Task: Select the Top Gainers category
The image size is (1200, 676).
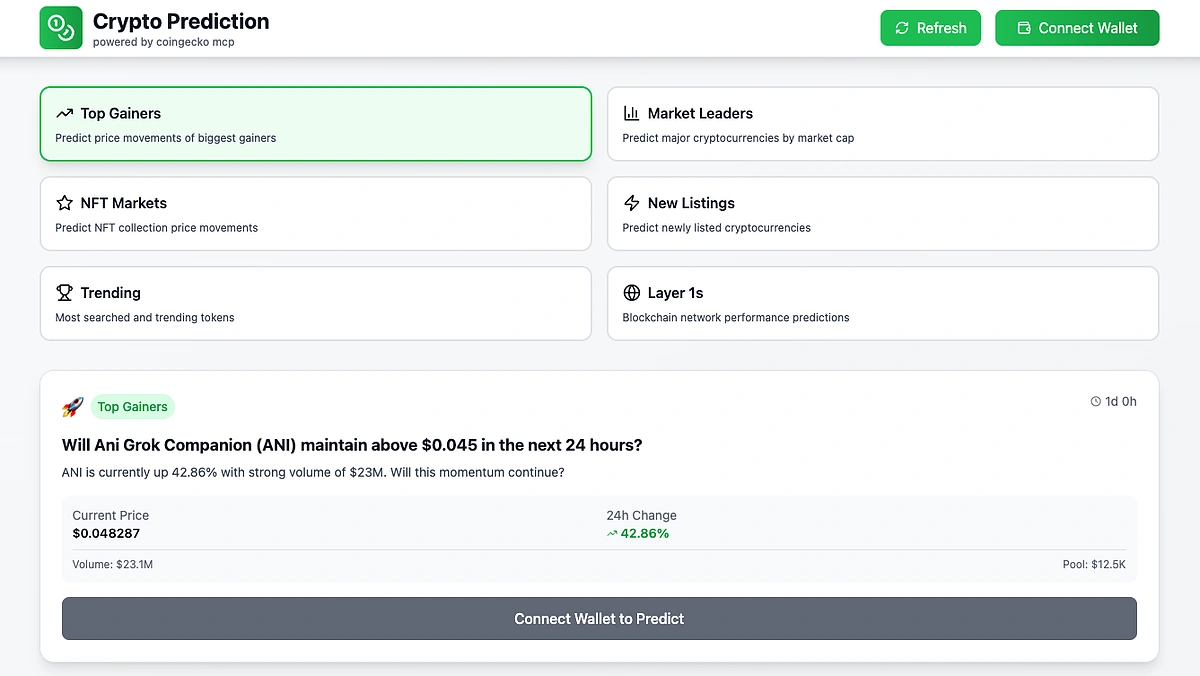Action: (315, 124)
